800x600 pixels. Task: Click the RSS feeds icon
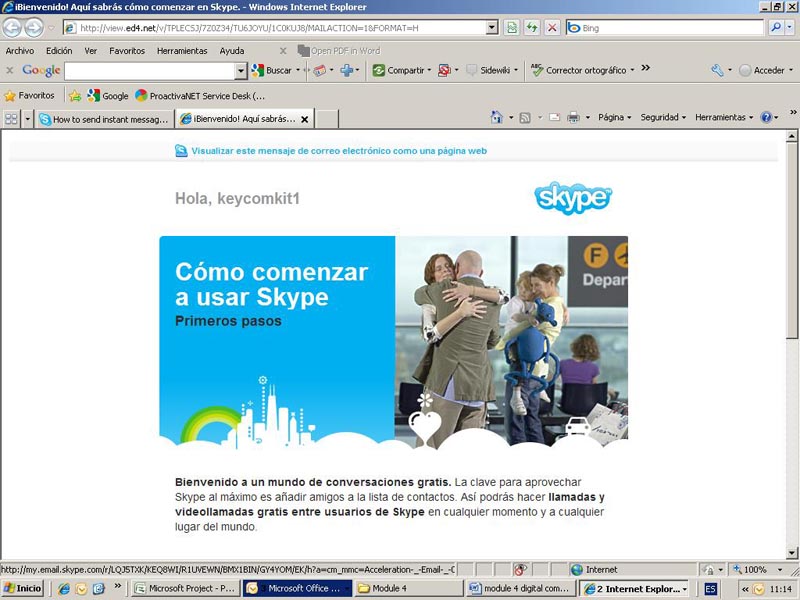[524, 118]
